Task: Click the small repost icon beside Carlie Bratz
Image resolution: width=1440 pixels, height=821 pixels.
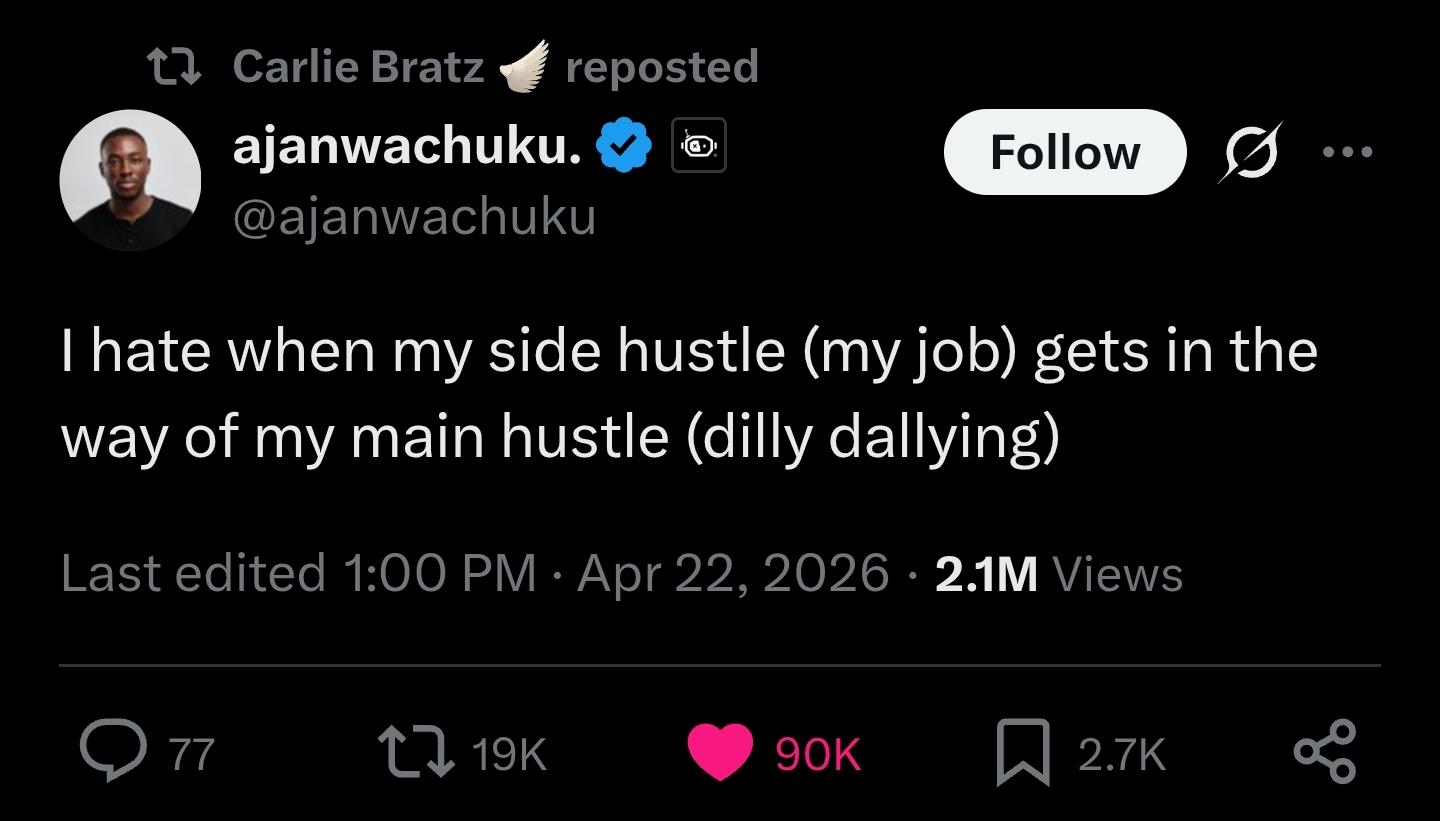Action: point(176,67)
